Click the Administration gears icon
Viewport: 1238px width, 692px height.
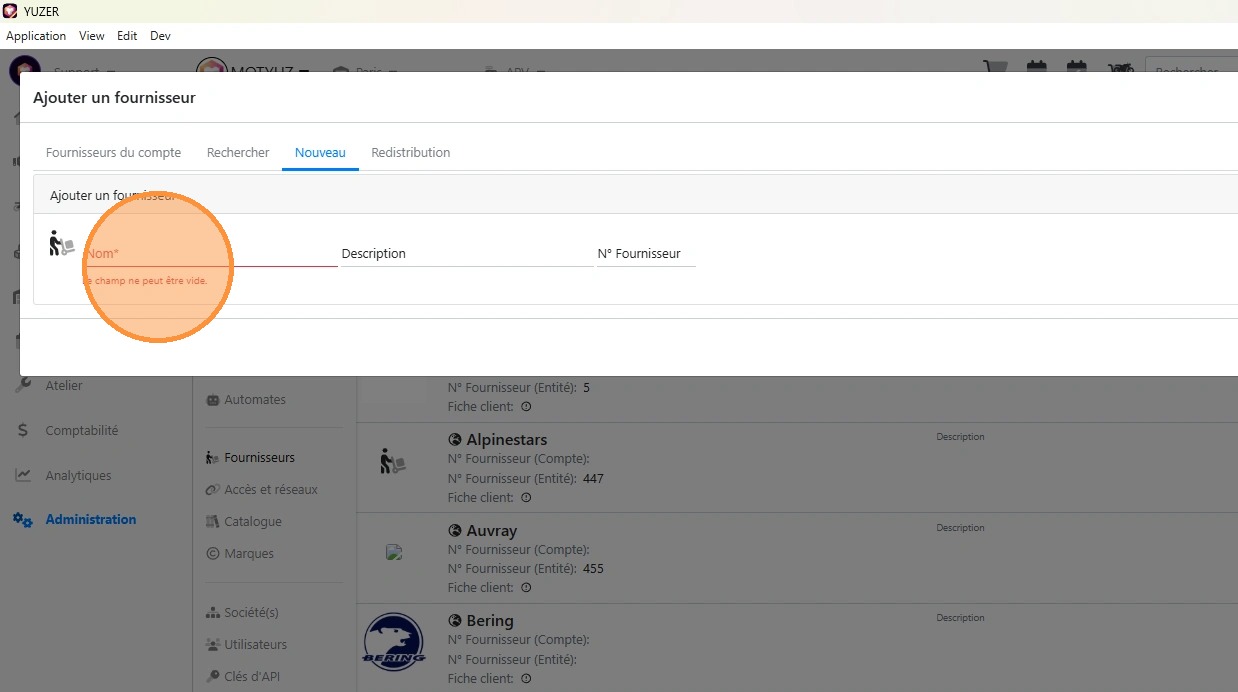click(23, 520)
